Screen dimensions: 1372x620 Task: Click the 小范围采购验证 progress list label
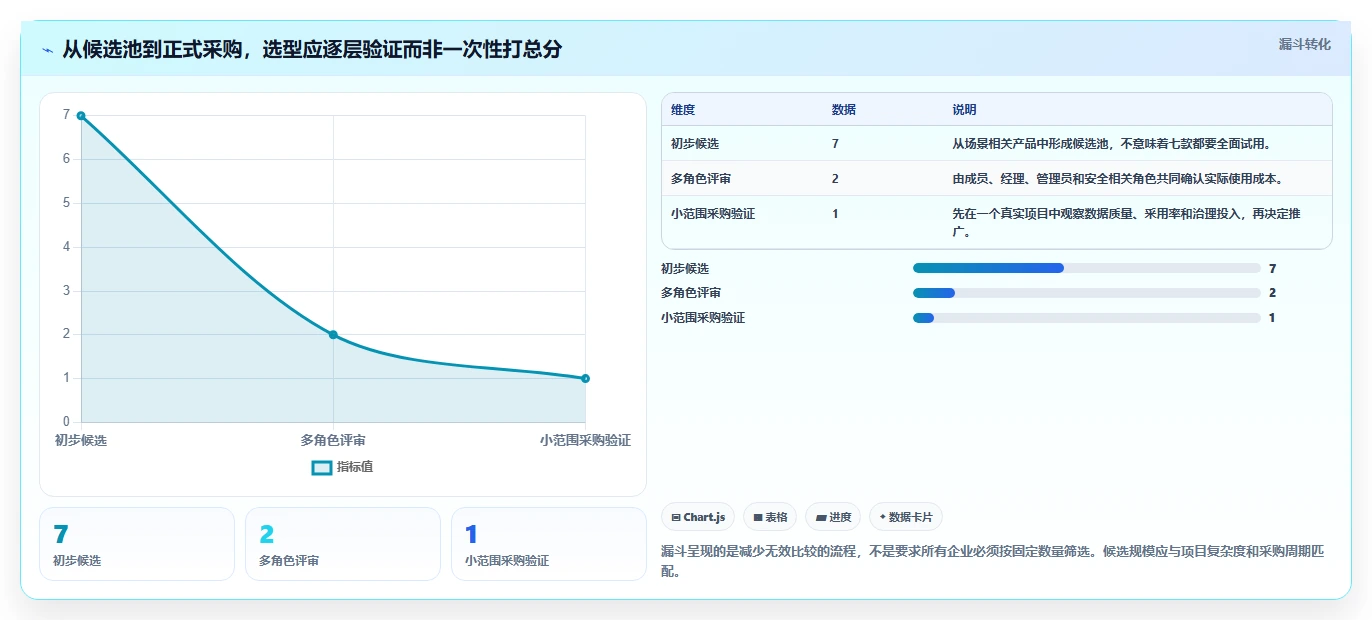click(703, 318)
